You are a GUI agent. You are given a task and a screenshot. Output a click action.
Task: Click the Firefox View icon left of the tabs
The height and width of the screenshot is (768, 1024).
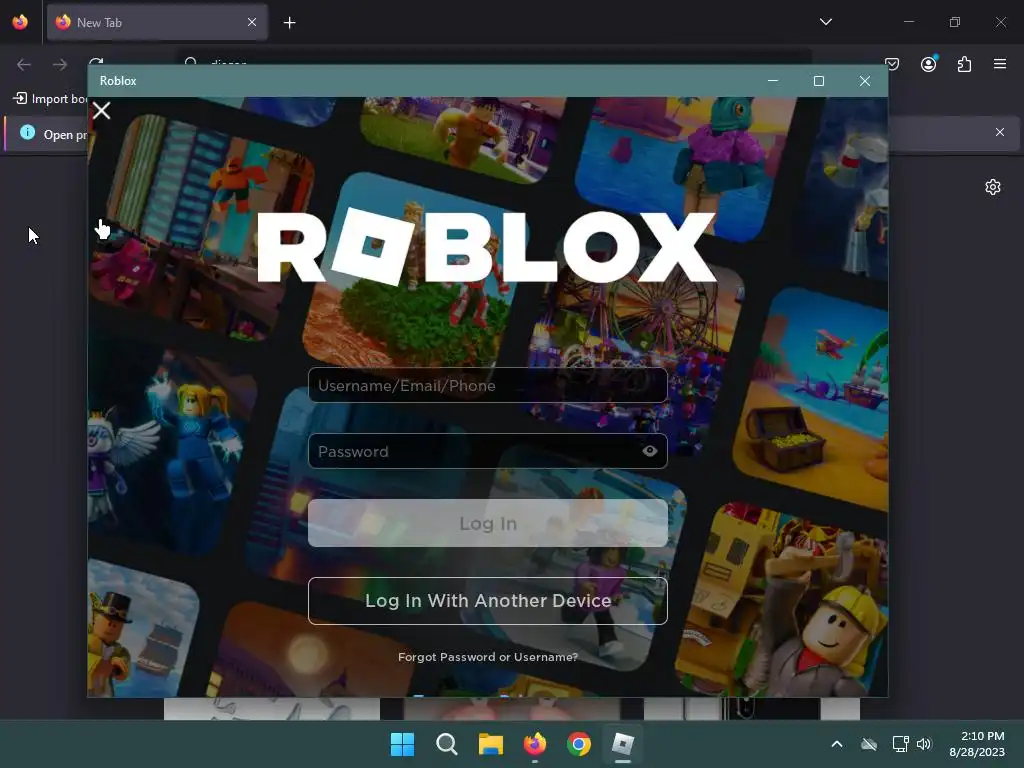point(20,22)
